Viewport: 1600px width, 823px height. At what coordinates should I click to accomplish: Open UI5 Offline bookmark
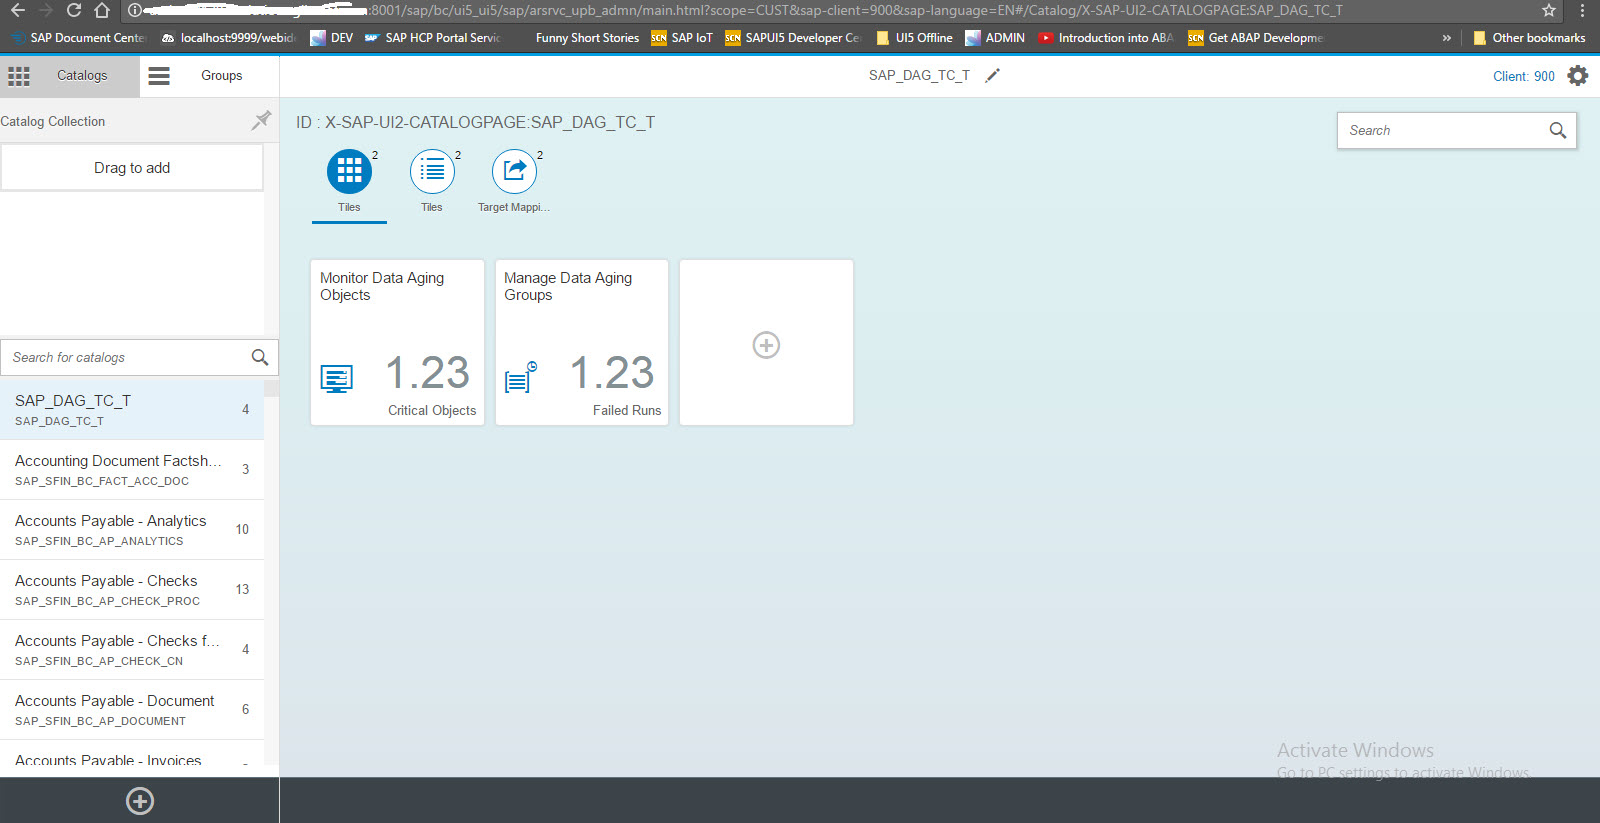[x=914, y=38]
